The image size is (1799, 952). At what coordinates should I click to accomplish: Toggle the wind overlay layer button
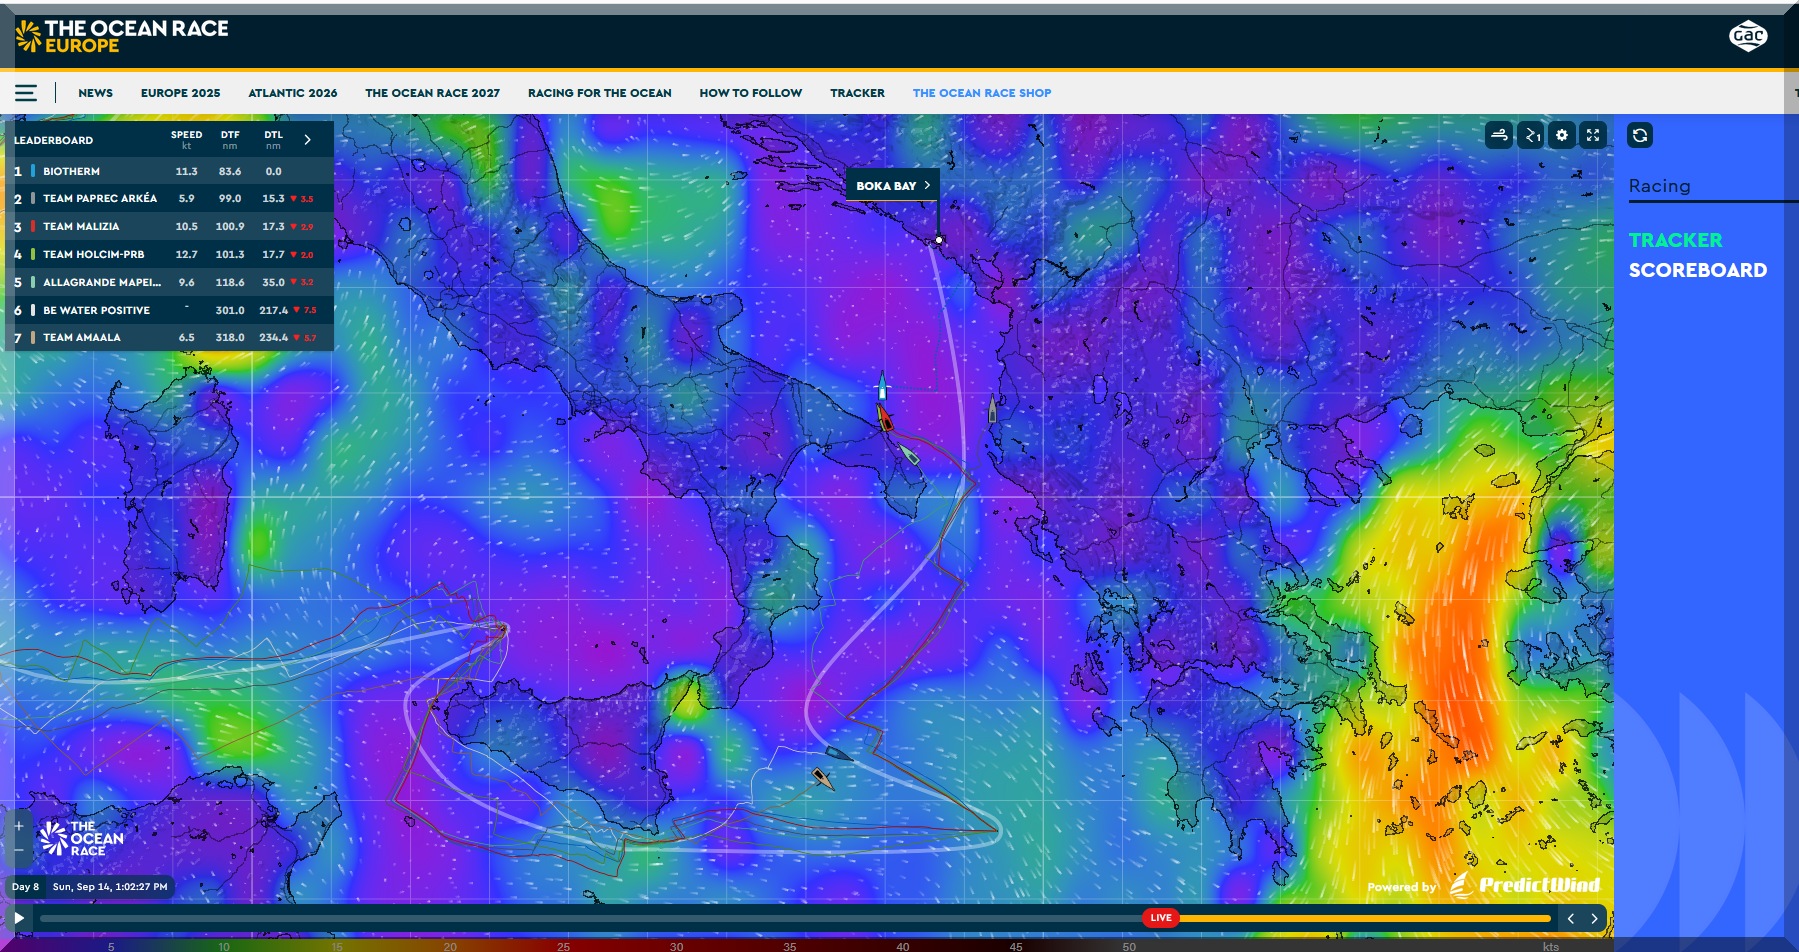click(1499, 135)
